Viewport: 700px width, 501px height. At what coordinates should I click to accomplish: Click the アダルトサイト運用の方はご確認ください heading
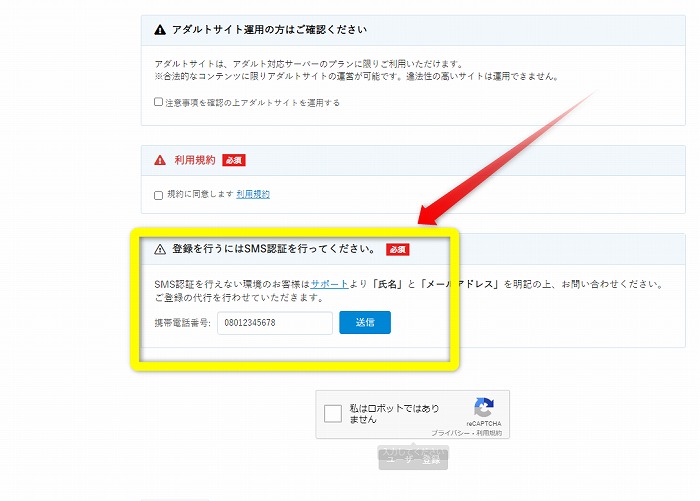click(x=269, y=31)
